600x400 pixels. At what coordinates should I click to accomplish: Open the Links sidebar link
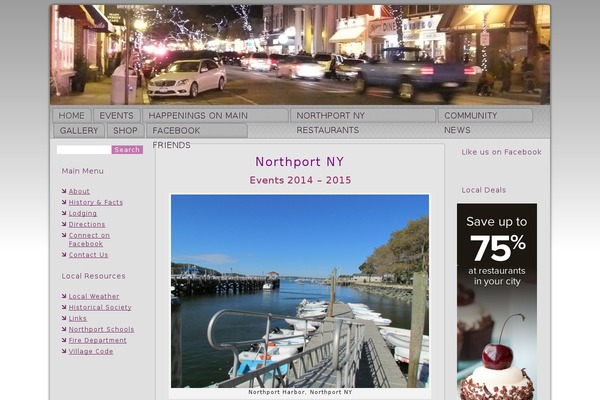tap(78, 318)
